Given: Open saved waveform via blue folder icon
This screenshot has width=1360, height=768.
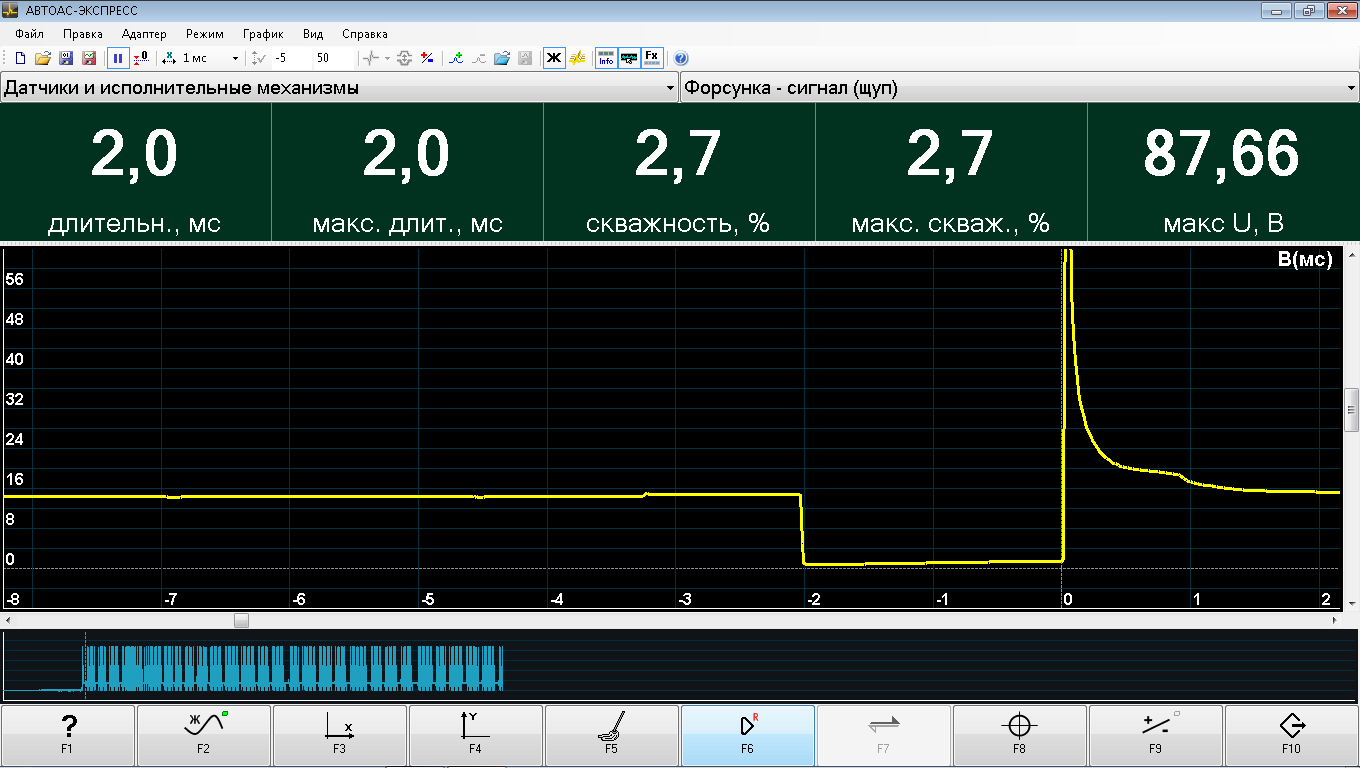Looking at the screenshot, I should click(x=502, y=58).
